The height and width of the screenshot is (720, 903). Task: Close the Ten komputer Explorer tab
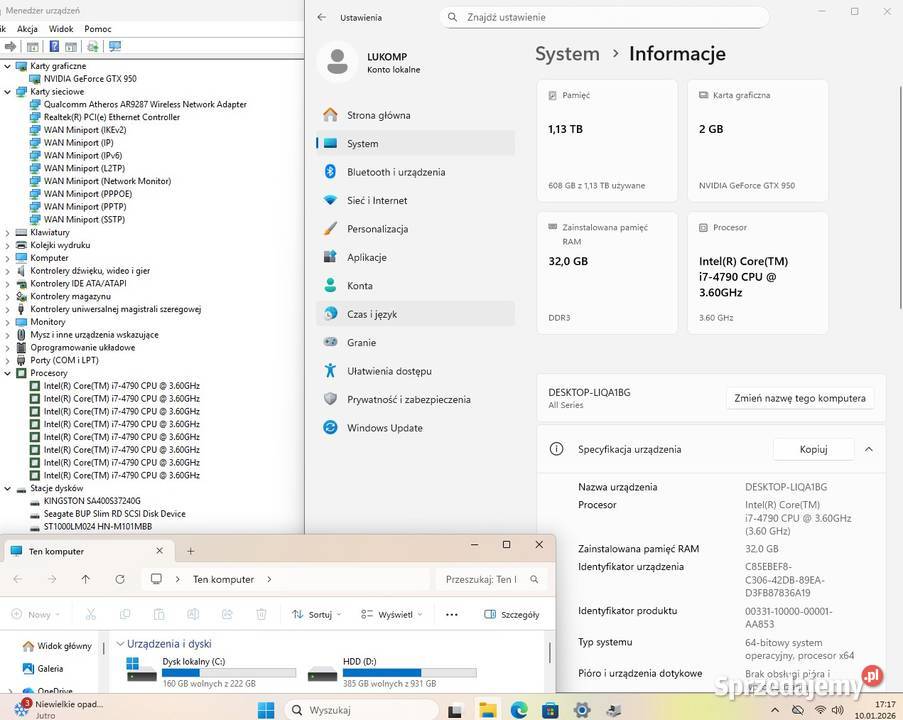pos(160,551)
